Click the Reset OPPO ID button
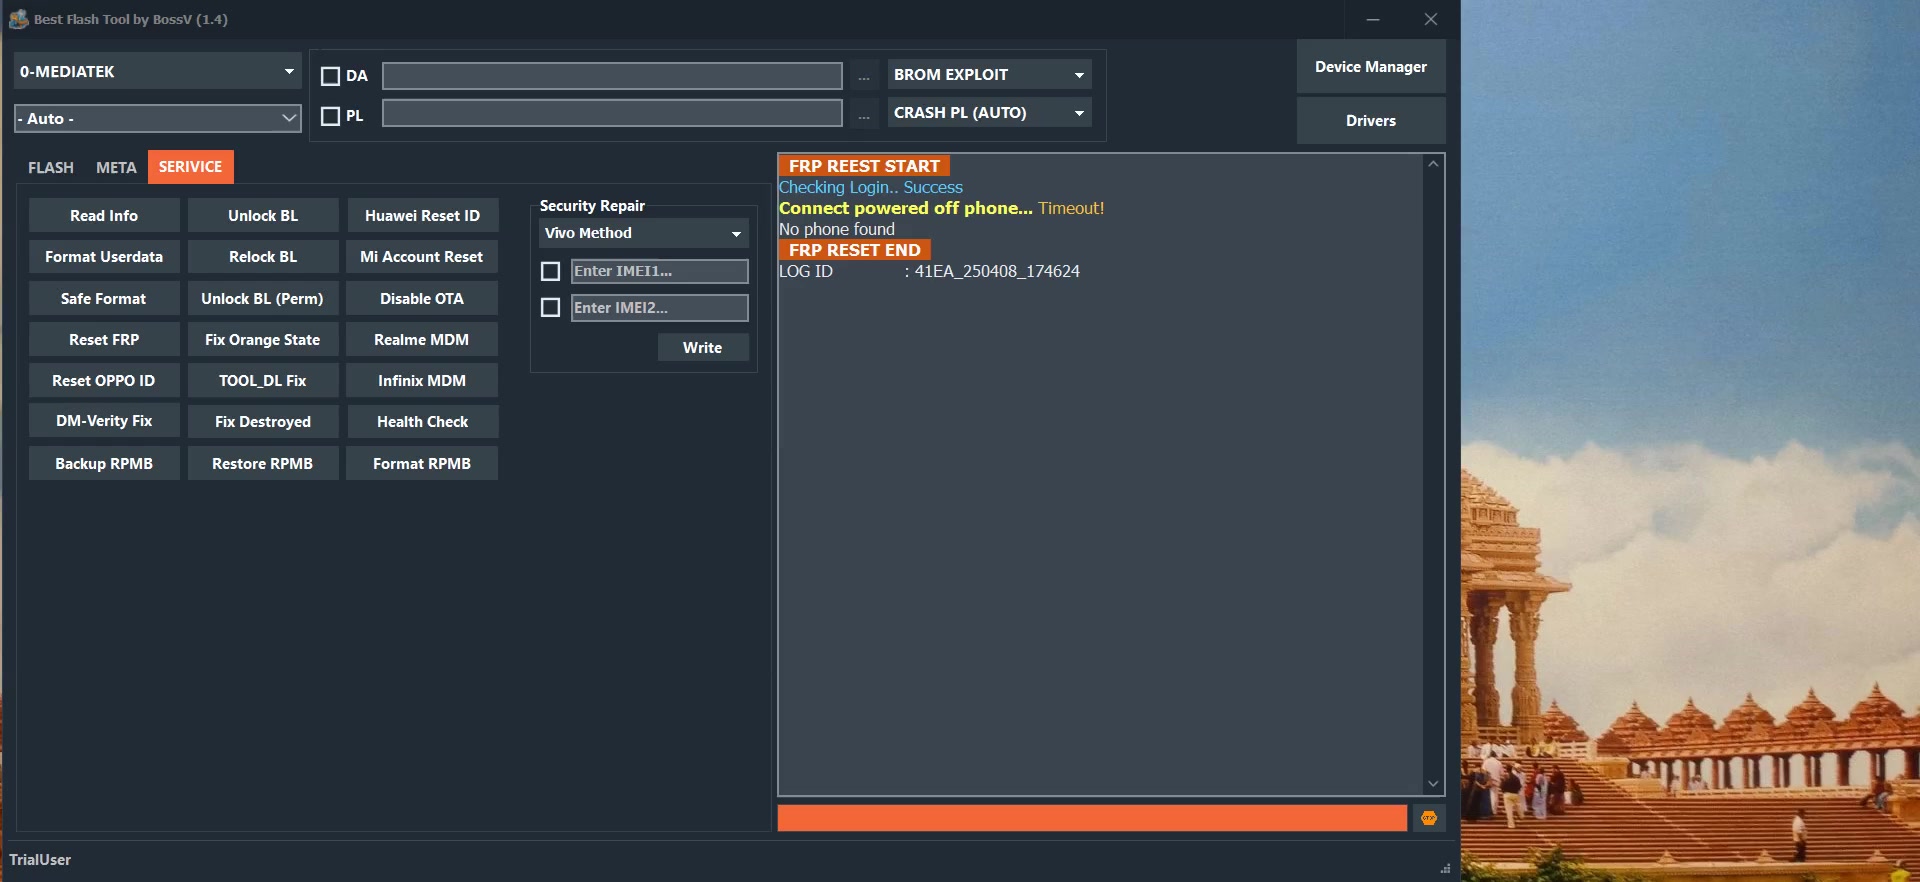The image size is (1920, 882). [x=104, y=381]
